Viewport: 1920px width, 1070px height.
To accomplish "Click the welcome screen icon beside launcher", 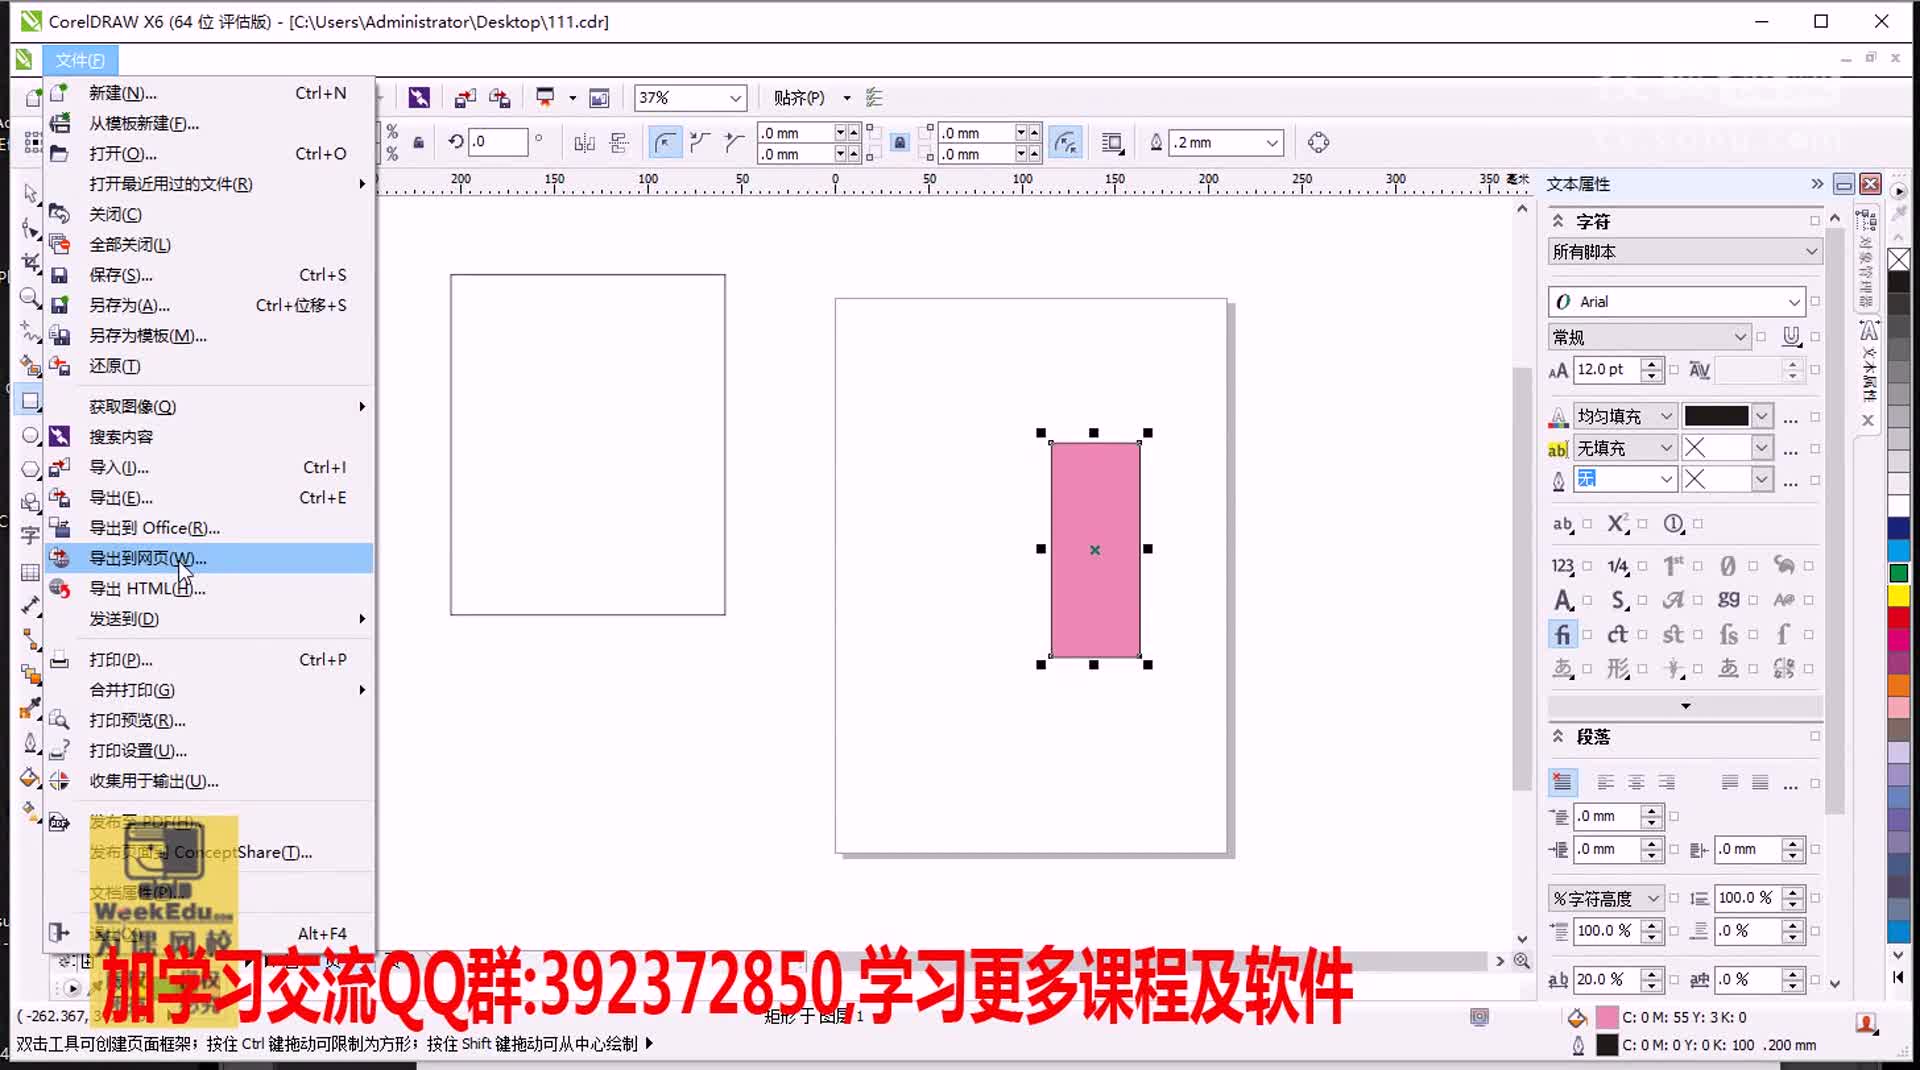I will click(x=599, y=97).
